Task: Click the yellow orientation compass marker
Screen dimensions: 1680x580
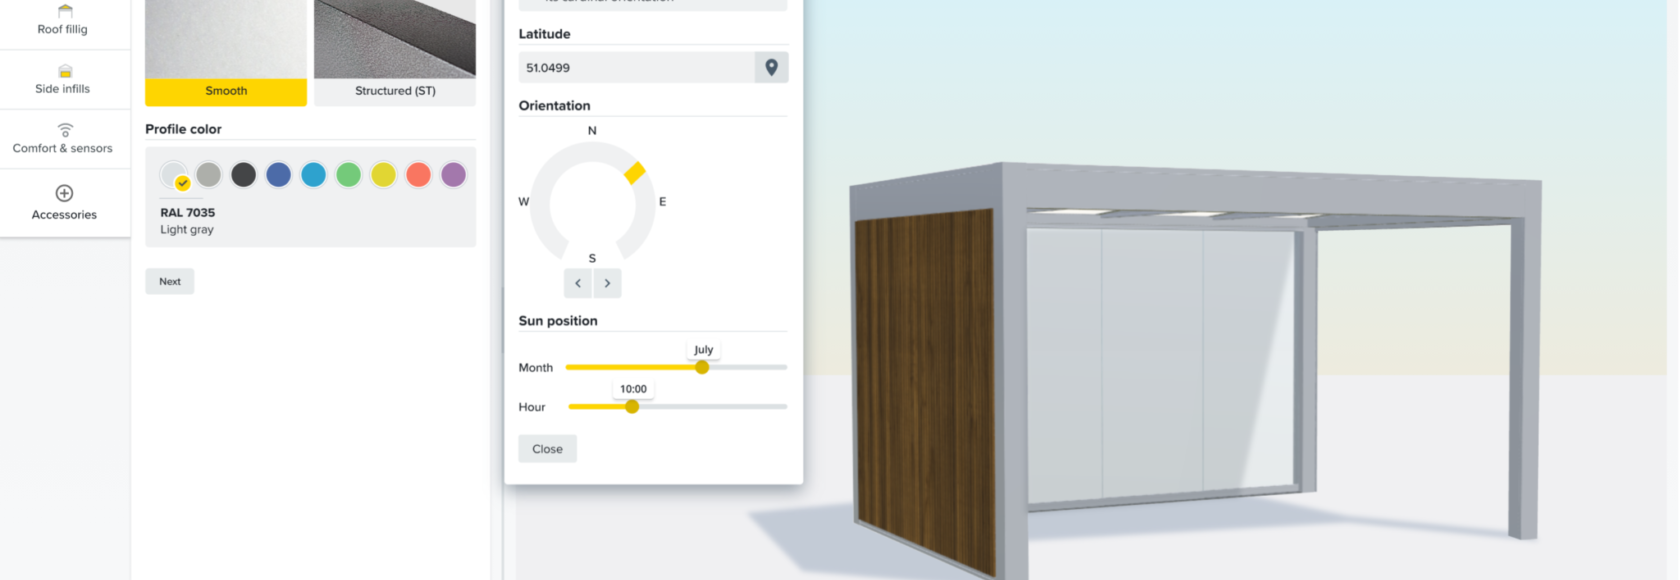Action: [x=635, y=172]
